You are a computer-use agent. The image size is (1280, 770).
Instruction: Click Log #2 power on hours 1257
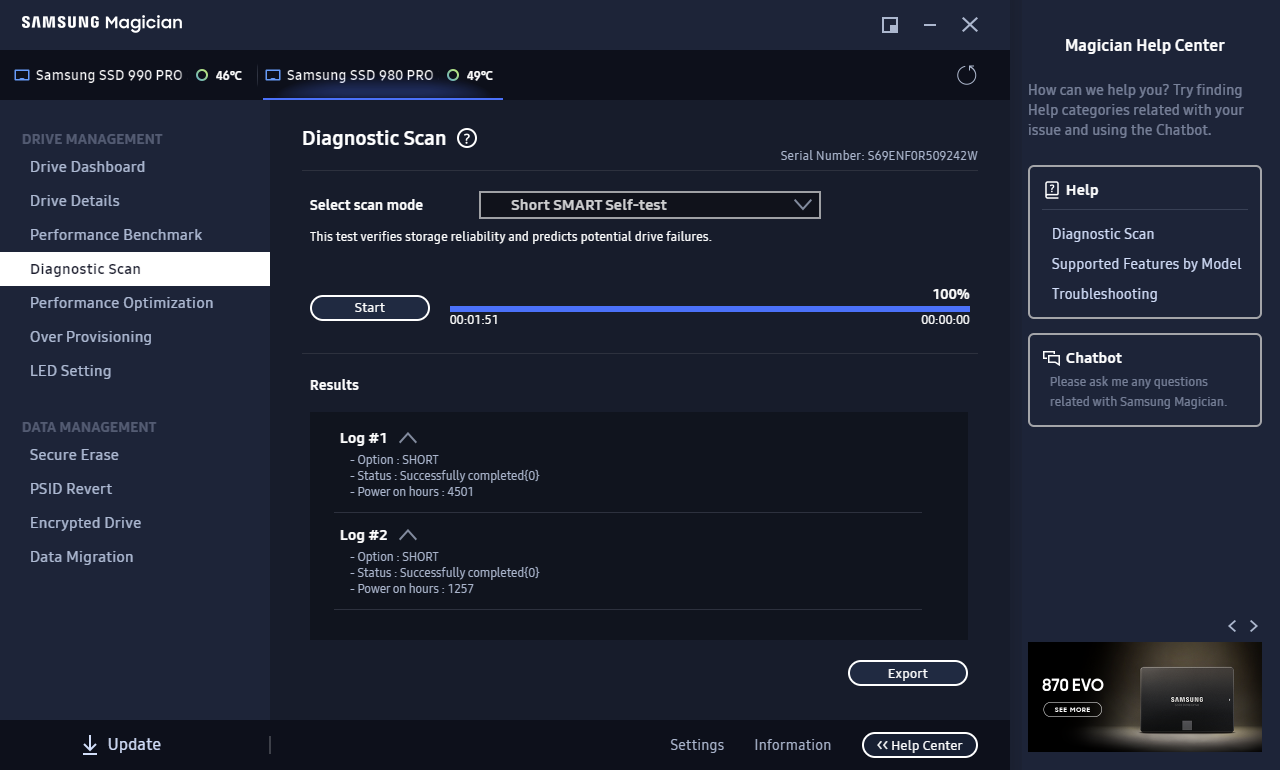pyautogui.click(x=412, y=589)
